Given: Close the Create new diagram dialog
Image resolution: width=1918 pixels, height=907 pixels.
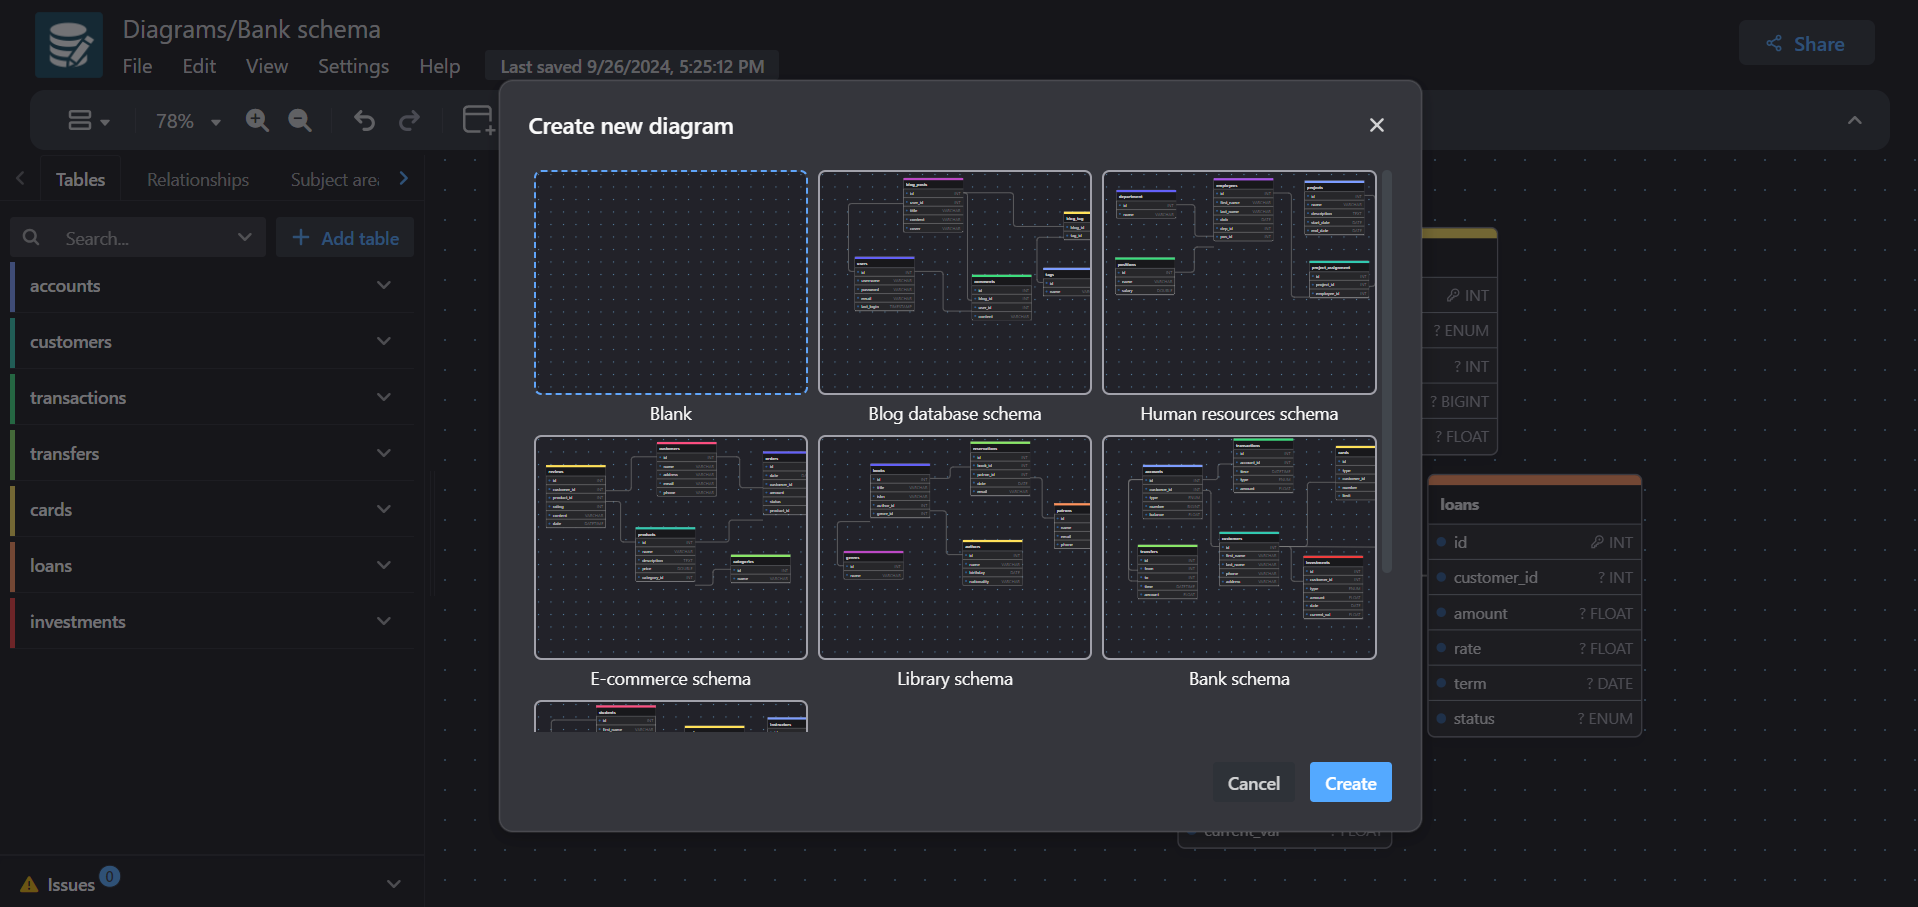Looking at the screenshot, I should pyautogui.click(x=1377, y=125).
